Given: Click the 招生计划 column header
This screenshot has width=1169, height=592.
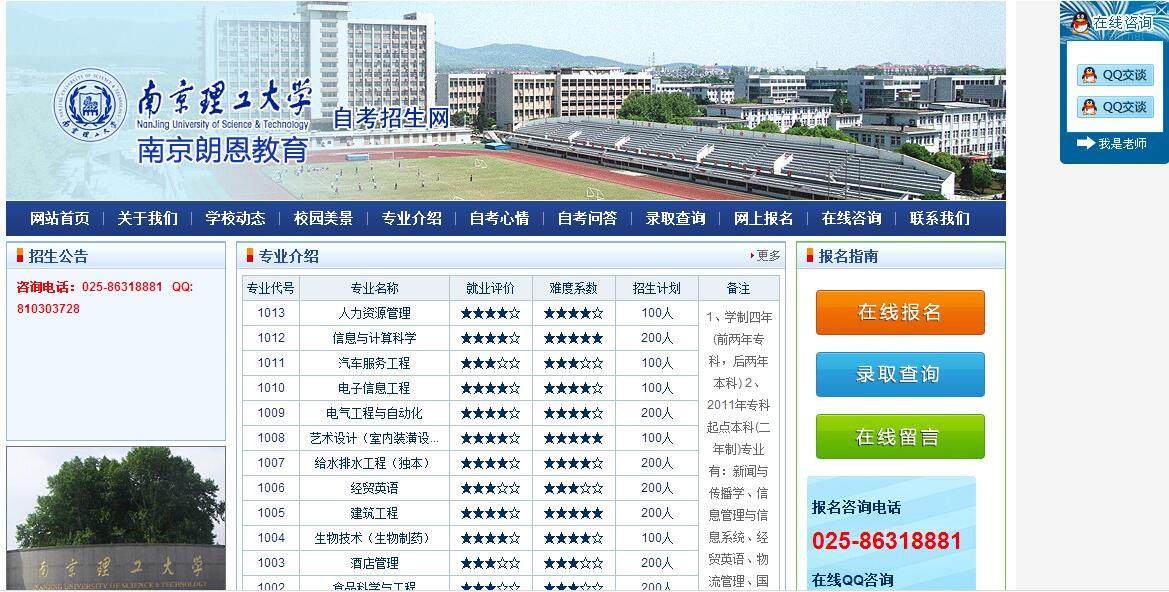Looking at the screenshot, I should pos(657,288).
